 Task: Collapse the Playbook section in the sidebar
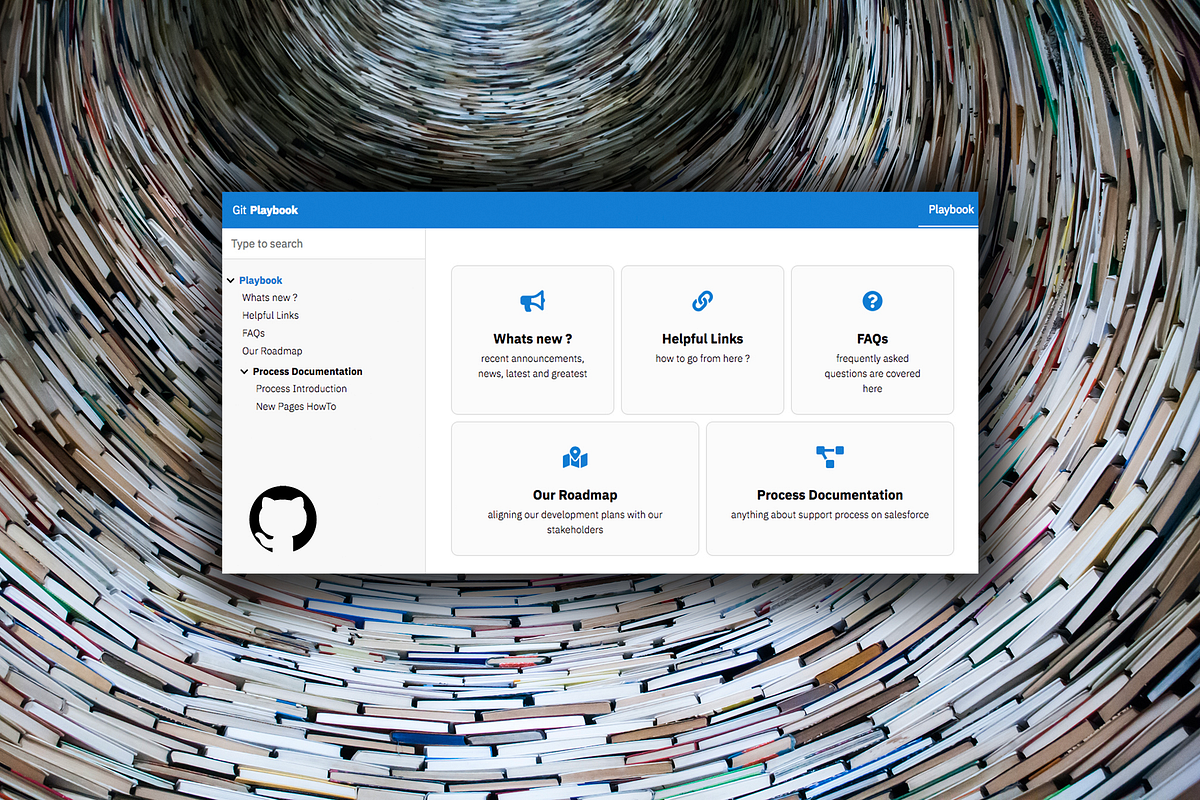click(x=232, y=280)
